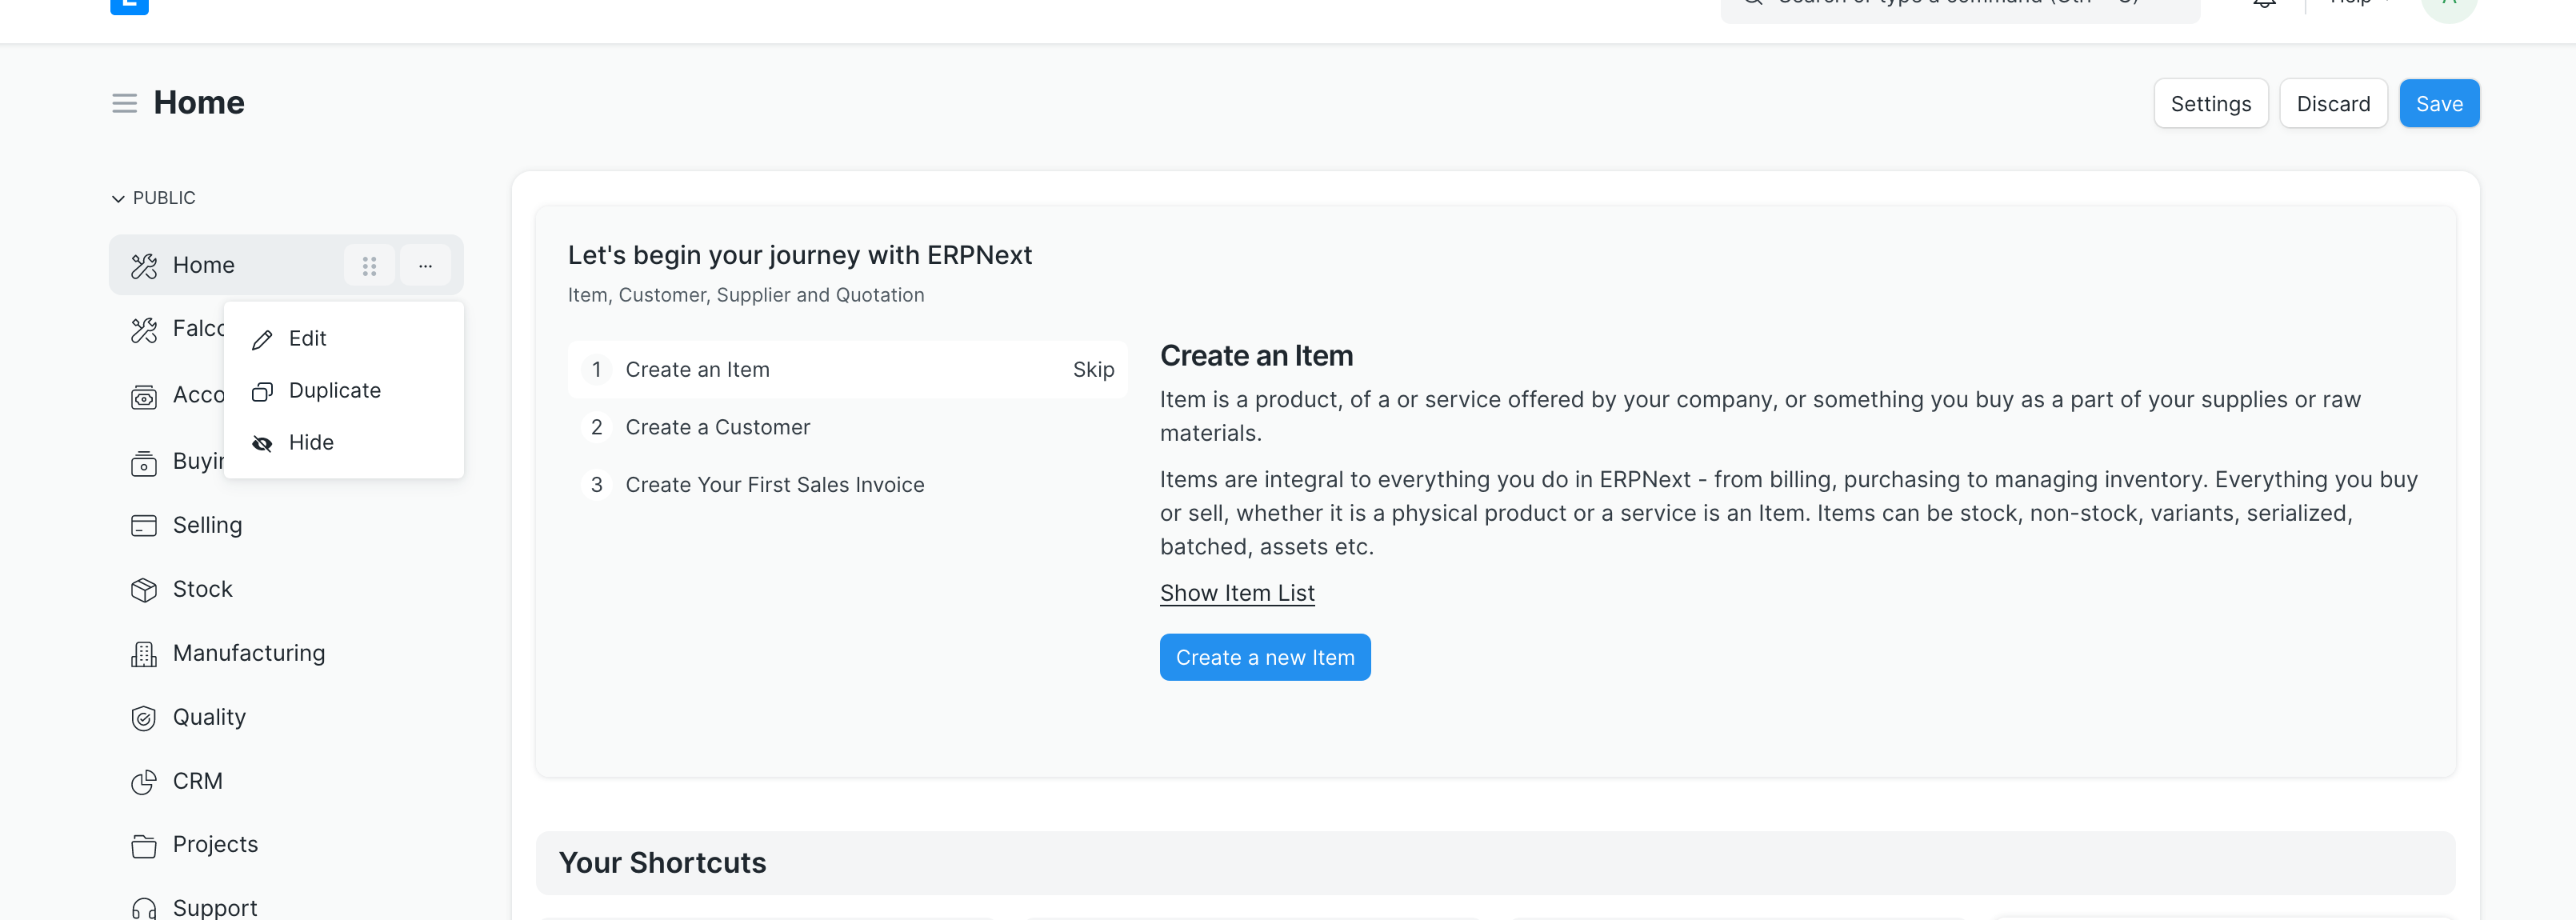Click the Falcon workspace icon
This screenshot has width=2576, height=920.
pyautogui.click(x=144, y=330)
